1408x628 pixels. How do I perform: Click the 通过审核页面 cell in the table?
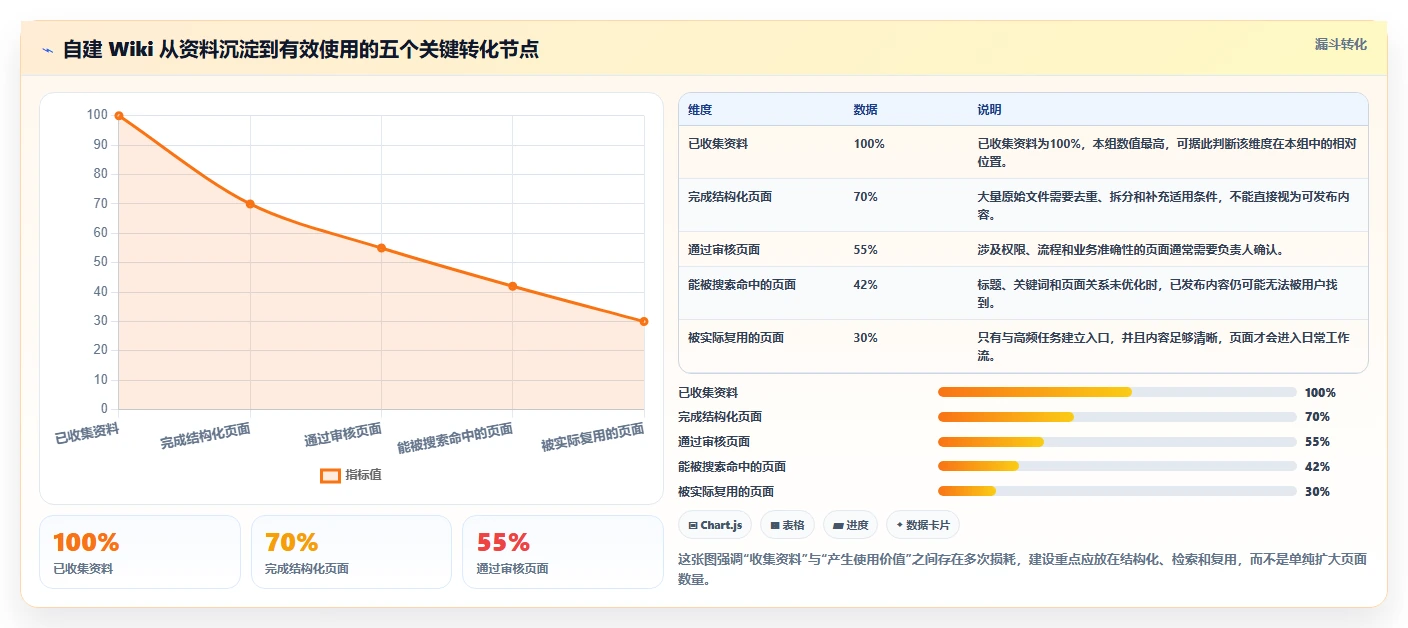pos(724,250)
